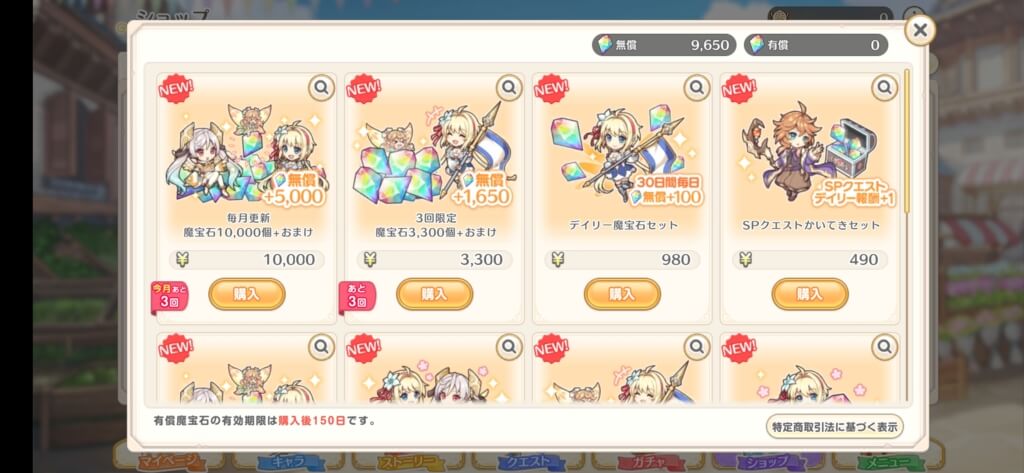Open magnifier on SPクエストかいてきセット
1024x473 pixels.
point(884,87)
